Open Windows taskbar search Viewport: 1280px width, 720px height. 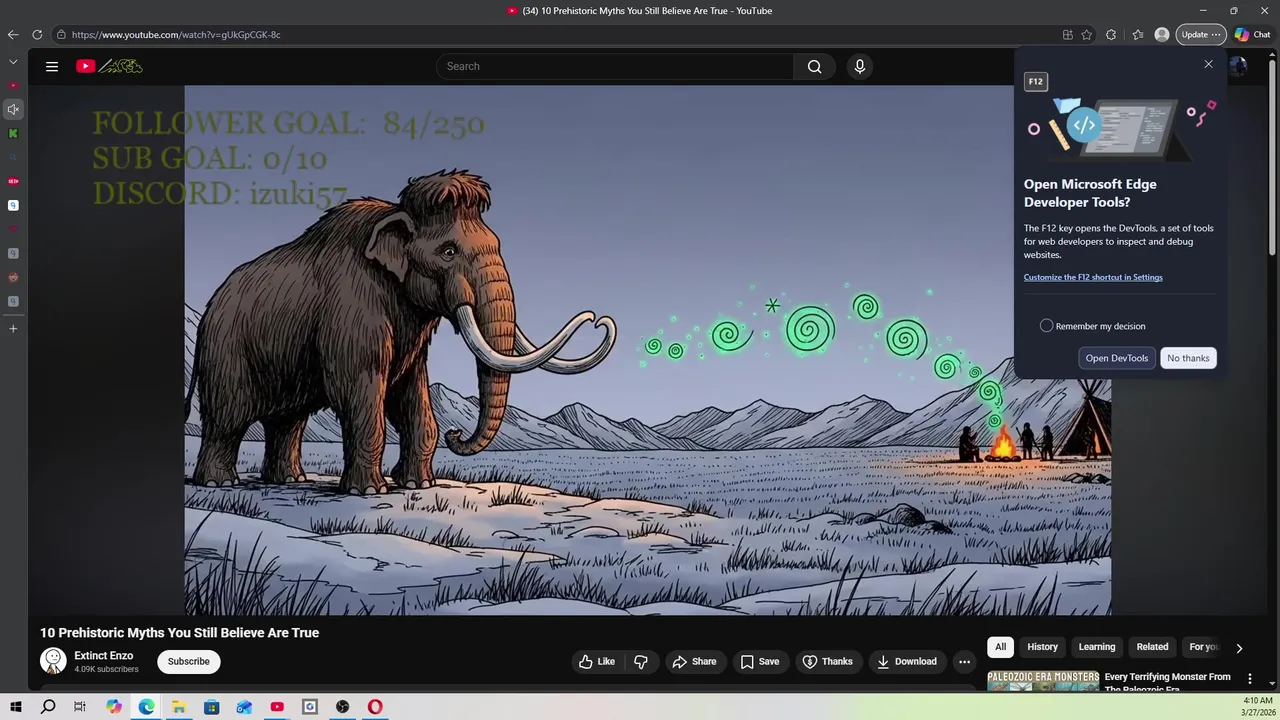48,707
